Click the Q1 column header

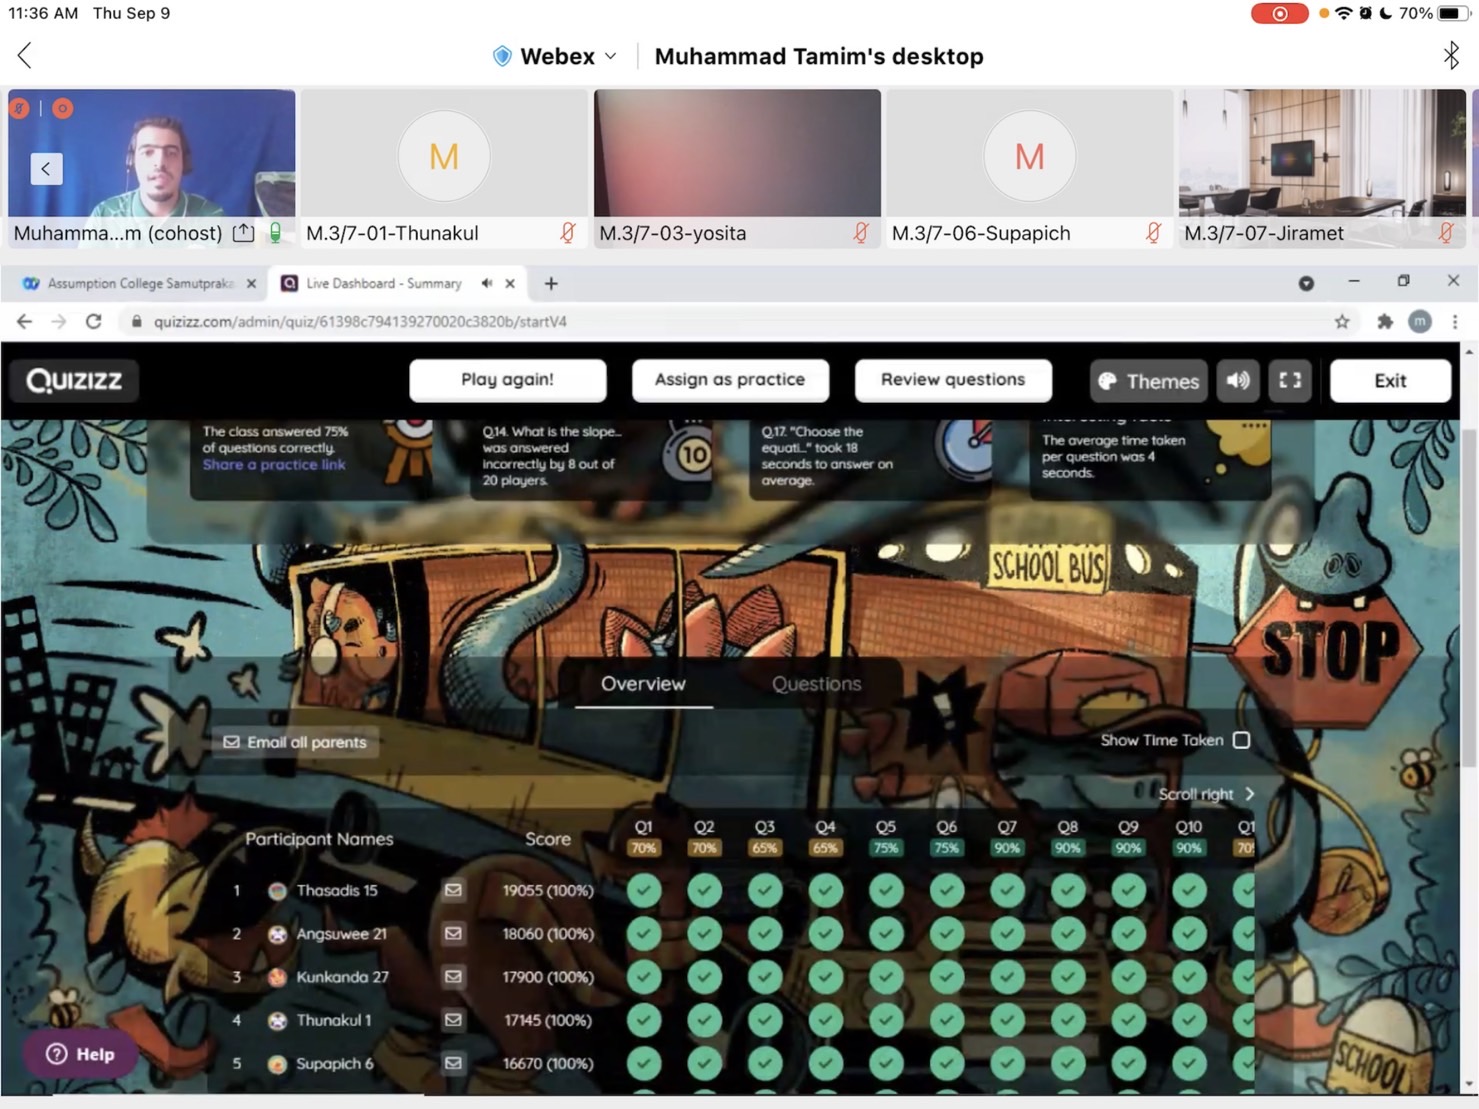pyautogui.click(x=643, y=838)
